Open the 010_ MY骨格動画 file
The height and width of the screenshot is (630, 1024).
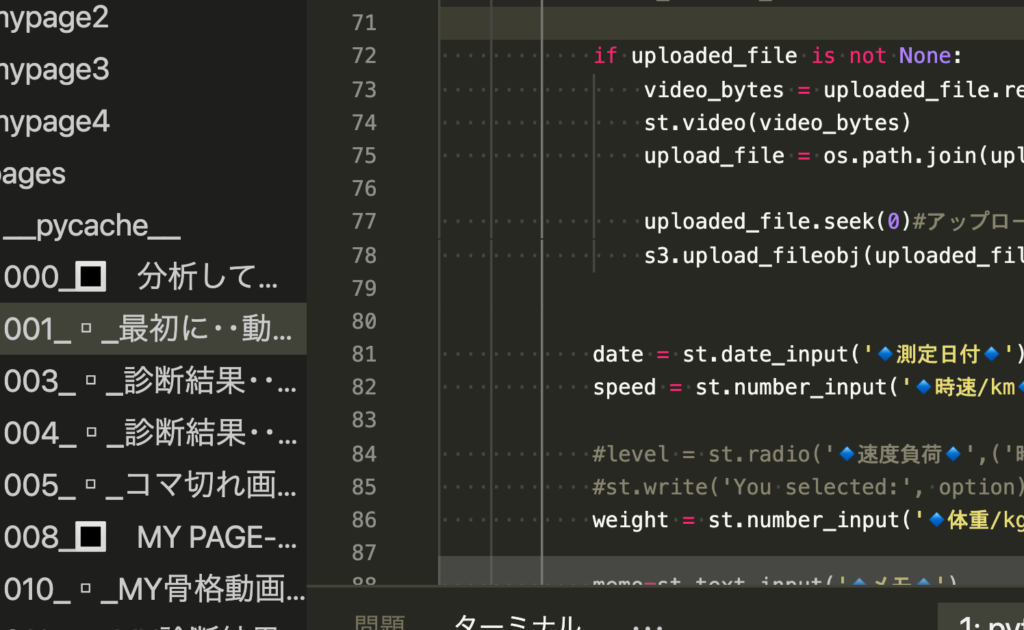tap(150, 590)
